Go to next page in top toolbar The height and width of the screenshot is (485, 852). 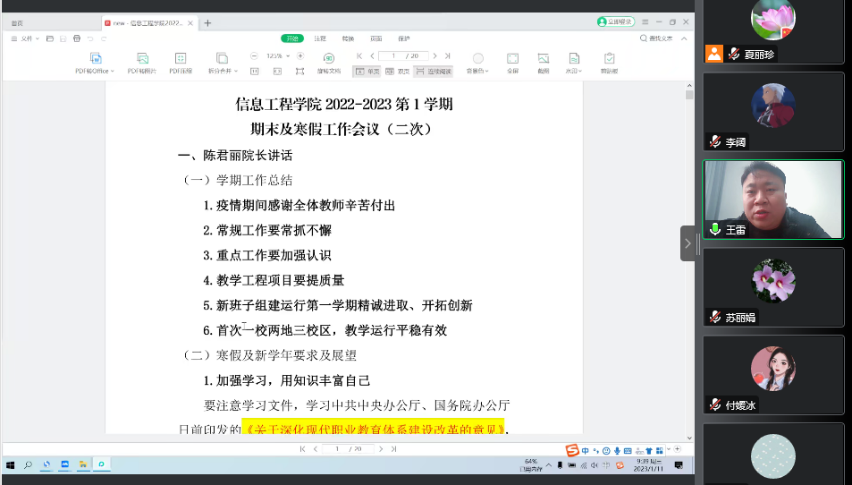[436, 55]
